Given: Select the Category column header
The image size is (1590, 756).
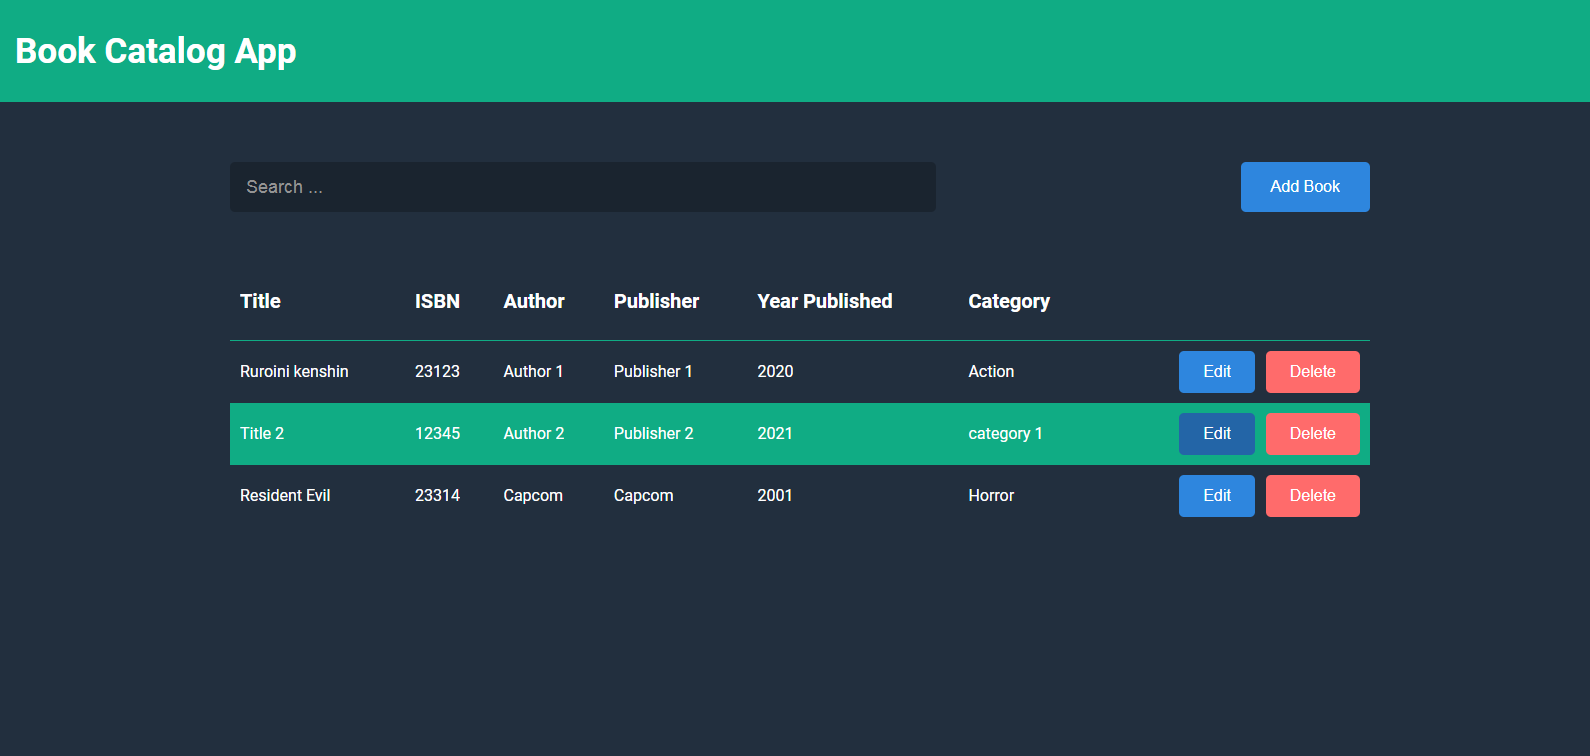Looking at the screenshot, I should [x=1008, y=301].
